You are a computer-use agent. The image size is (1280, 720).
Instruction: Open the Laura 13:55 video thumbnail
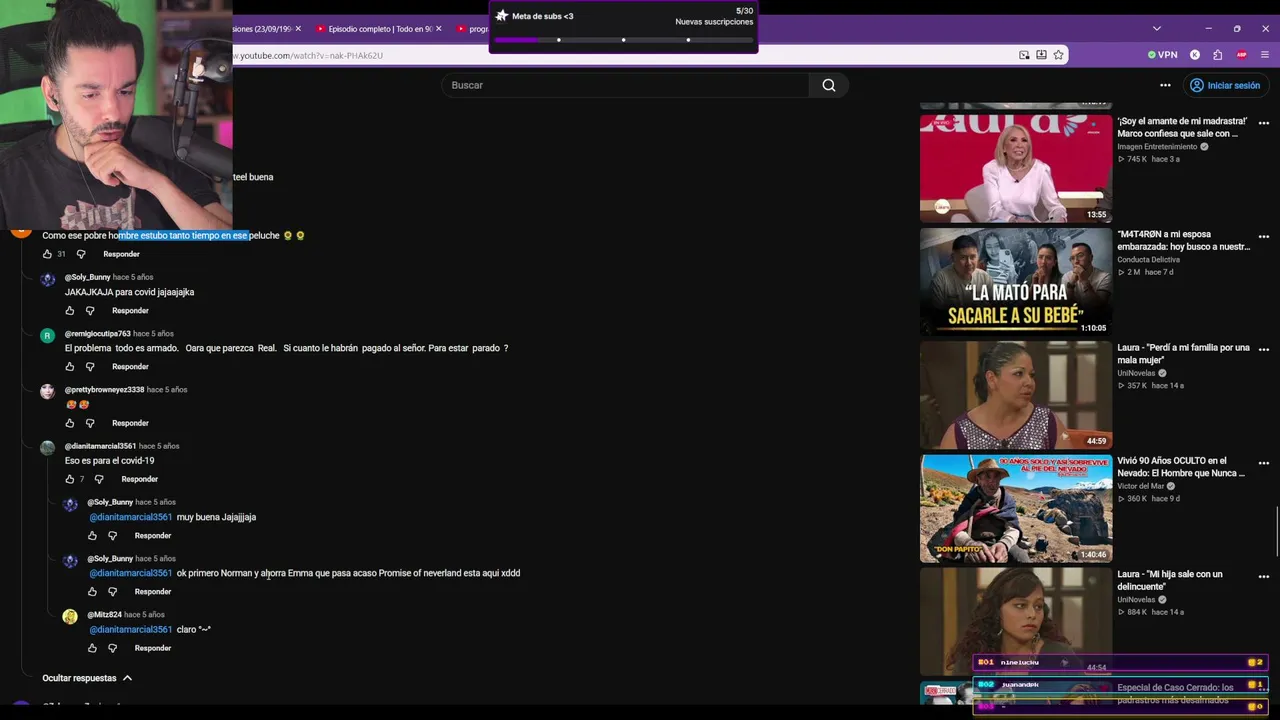(x=1015, y=168)
